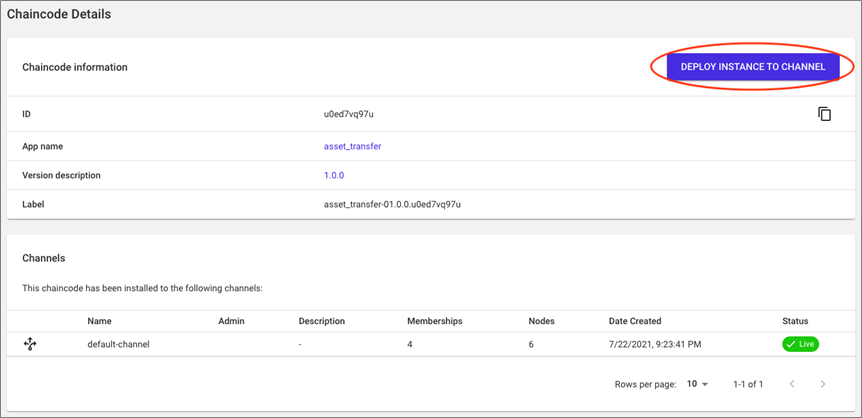Viewport: 862px width, 418px height.
Task: Click the Deploy Instance to Channel button
Action: click(753, 67)
